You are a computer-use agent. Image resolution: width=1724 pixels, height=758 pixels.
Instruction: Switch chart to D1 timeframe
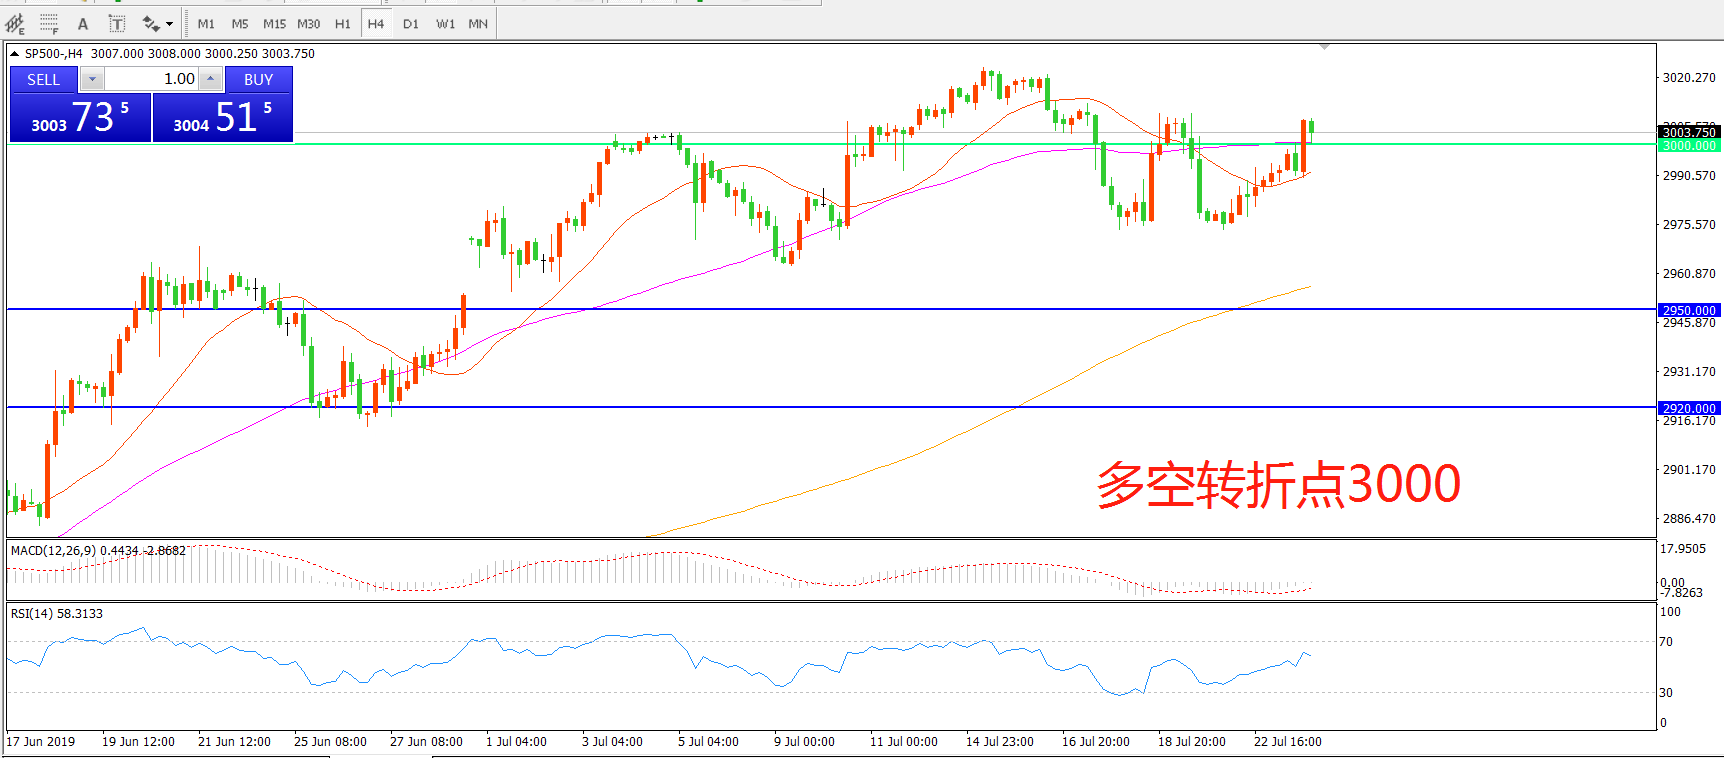411,23
